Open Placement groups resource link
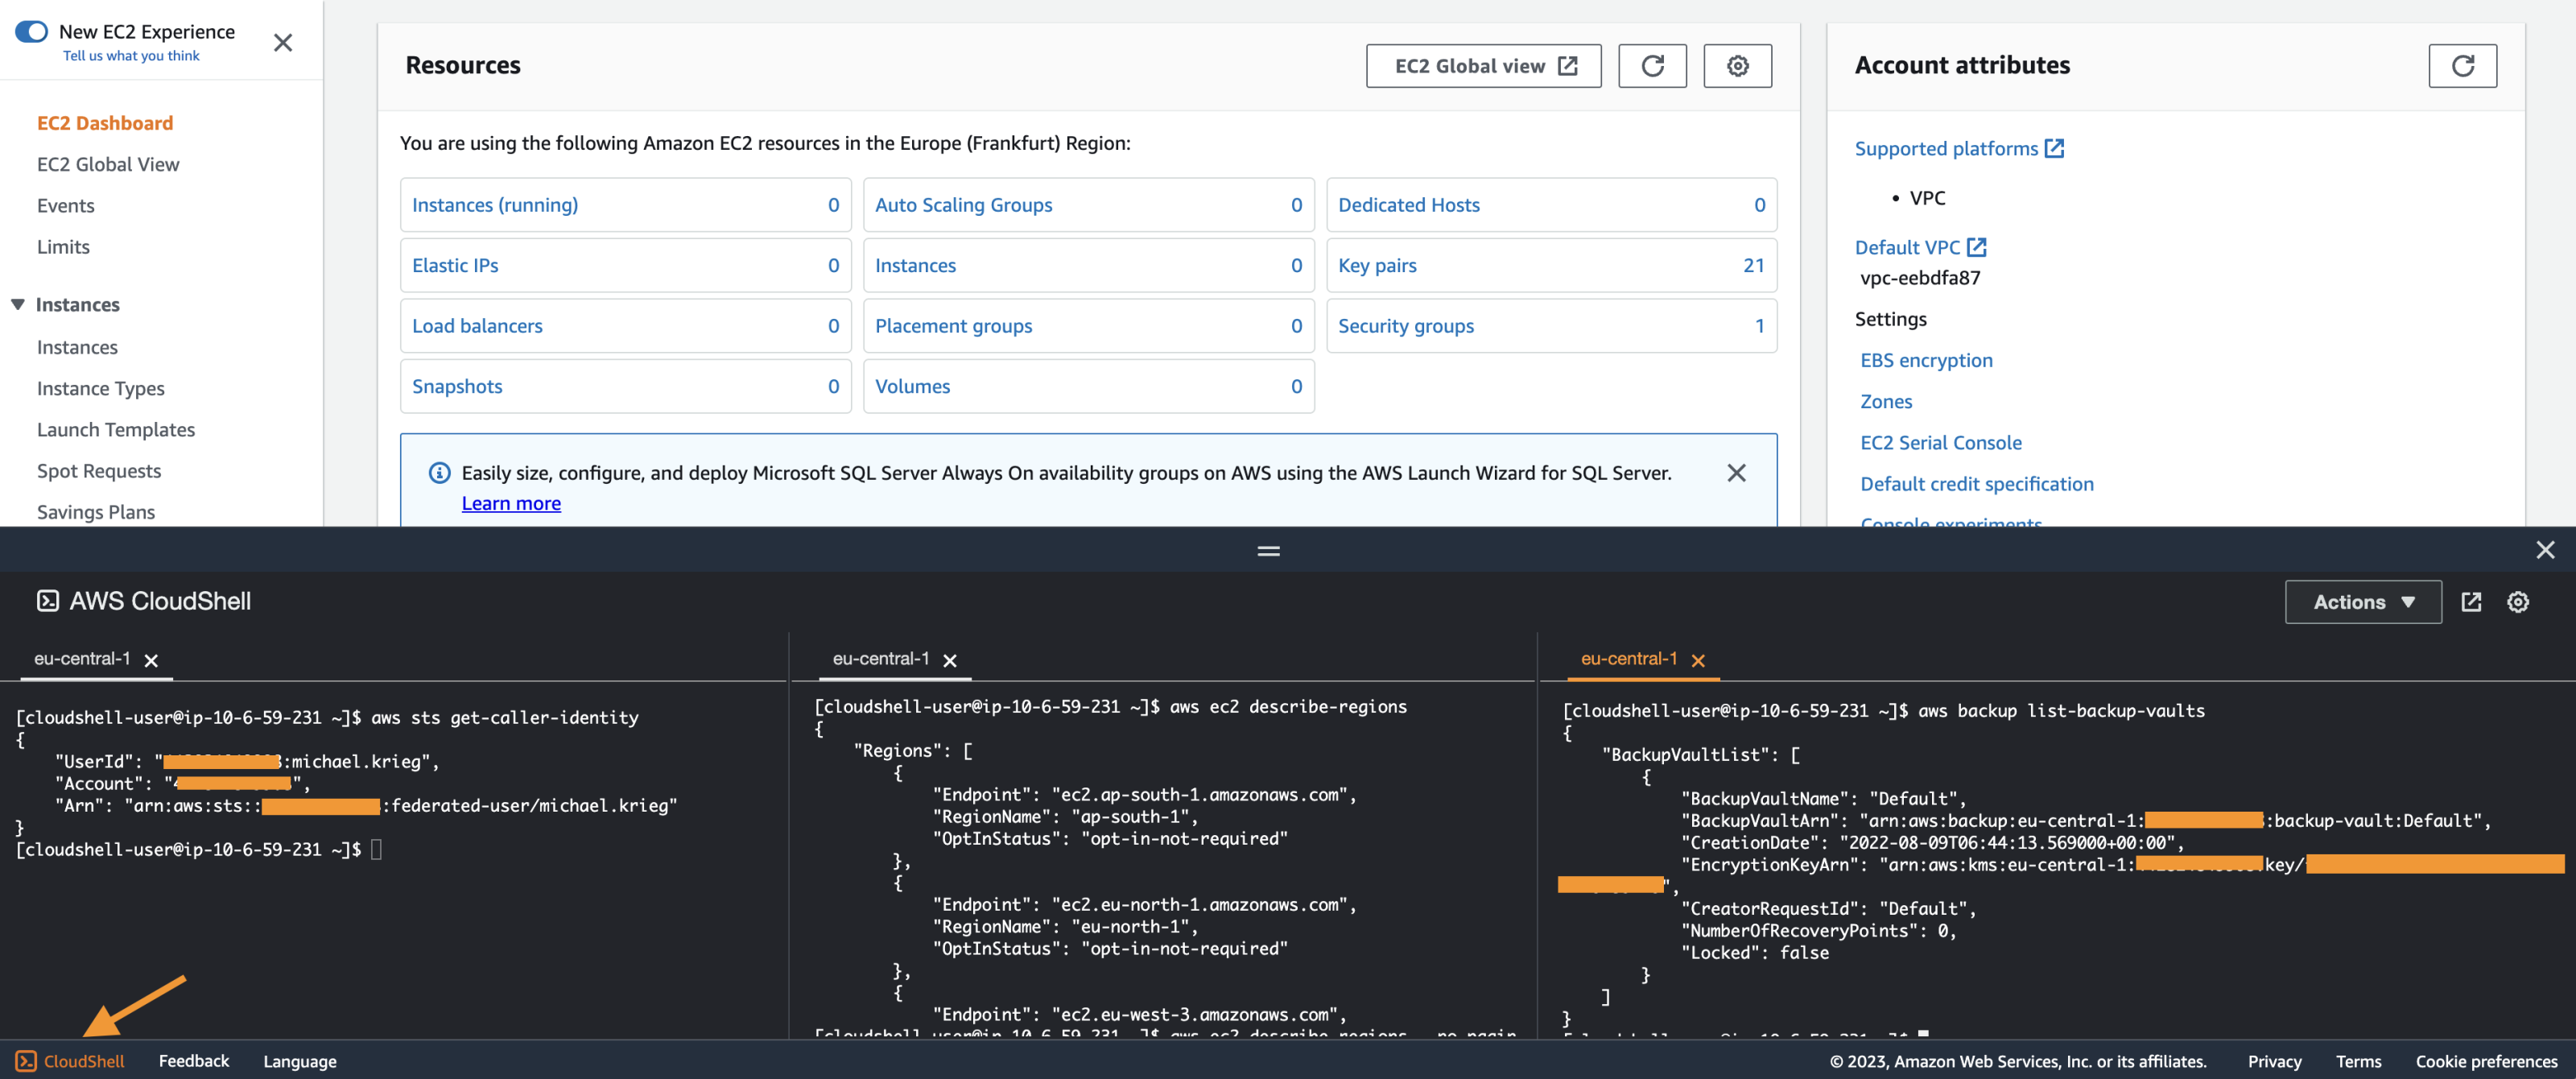This screenshot has width=2576, height=1079. coord(953,326)
